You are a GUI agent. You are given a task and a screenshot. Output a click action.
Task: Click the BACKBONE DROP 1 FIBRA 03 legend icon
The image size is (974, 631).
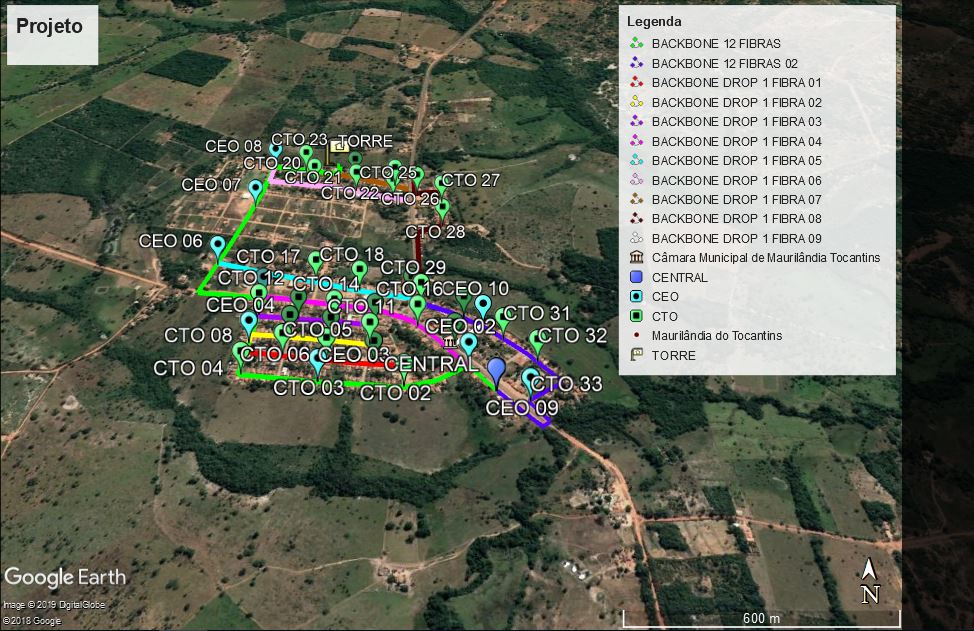click(636, 122)
